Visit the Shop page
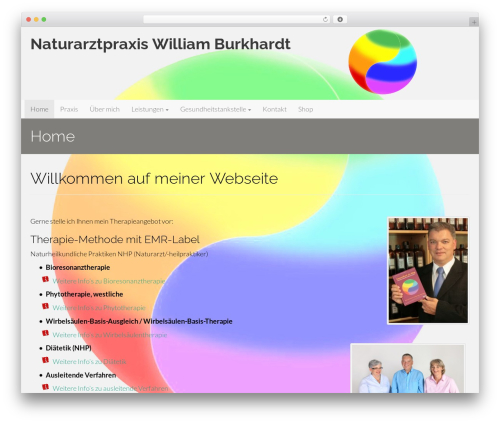The image size is (500, 423). tap(305, 109)
